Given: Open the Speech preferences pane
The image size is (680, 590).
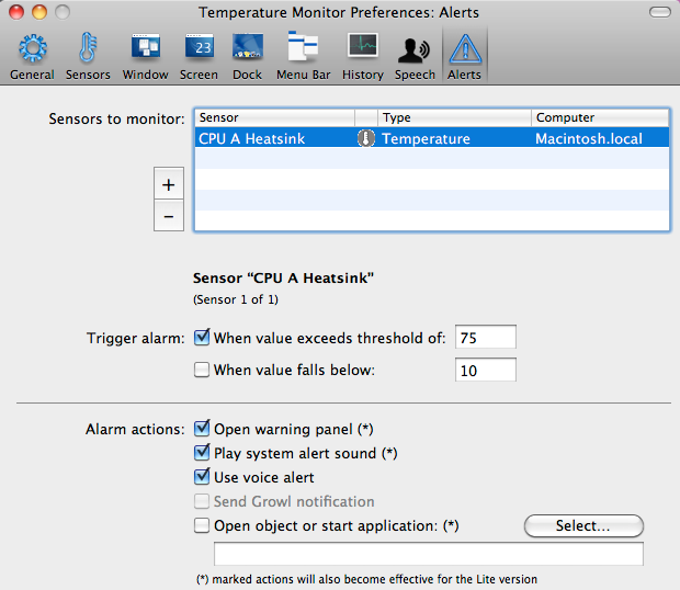Looking at the screenshot, I should click(x=414, y=56).
